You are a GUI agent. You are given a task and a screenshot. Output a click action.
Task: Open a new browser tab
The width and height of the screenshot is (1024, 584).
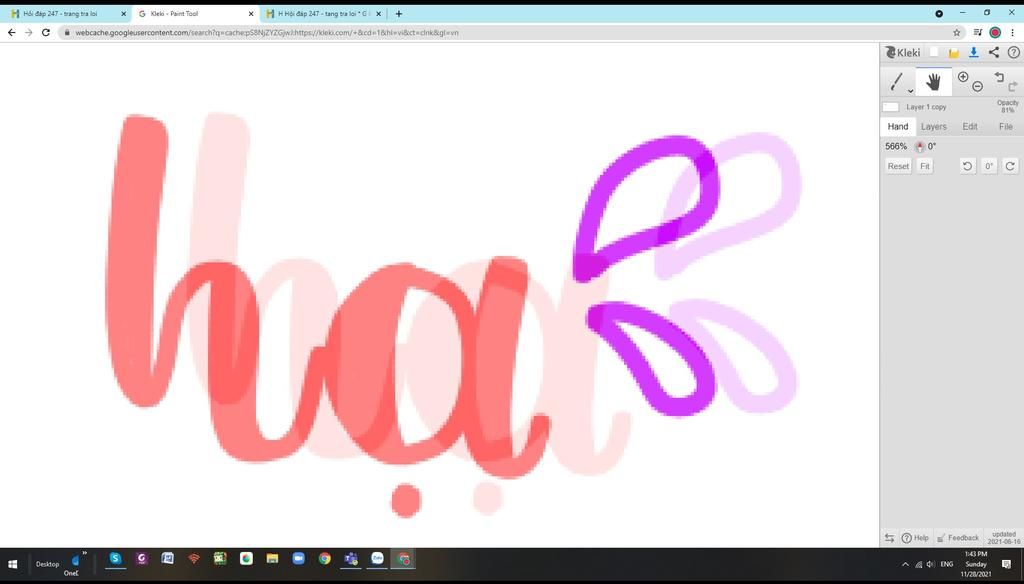pyautogui.click(x=399, y=13)
